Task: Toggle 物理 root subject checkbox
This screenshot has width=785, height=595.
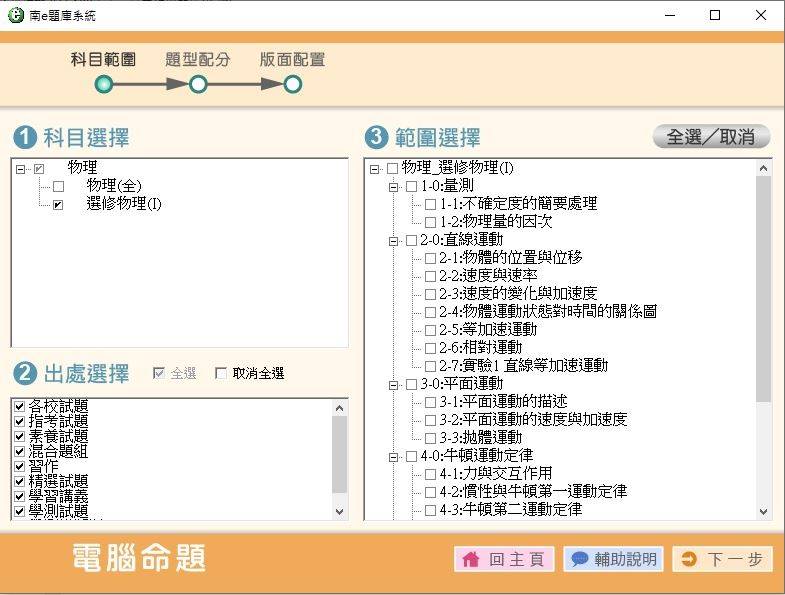Action: pyautogui.click(x=39, y=169)
